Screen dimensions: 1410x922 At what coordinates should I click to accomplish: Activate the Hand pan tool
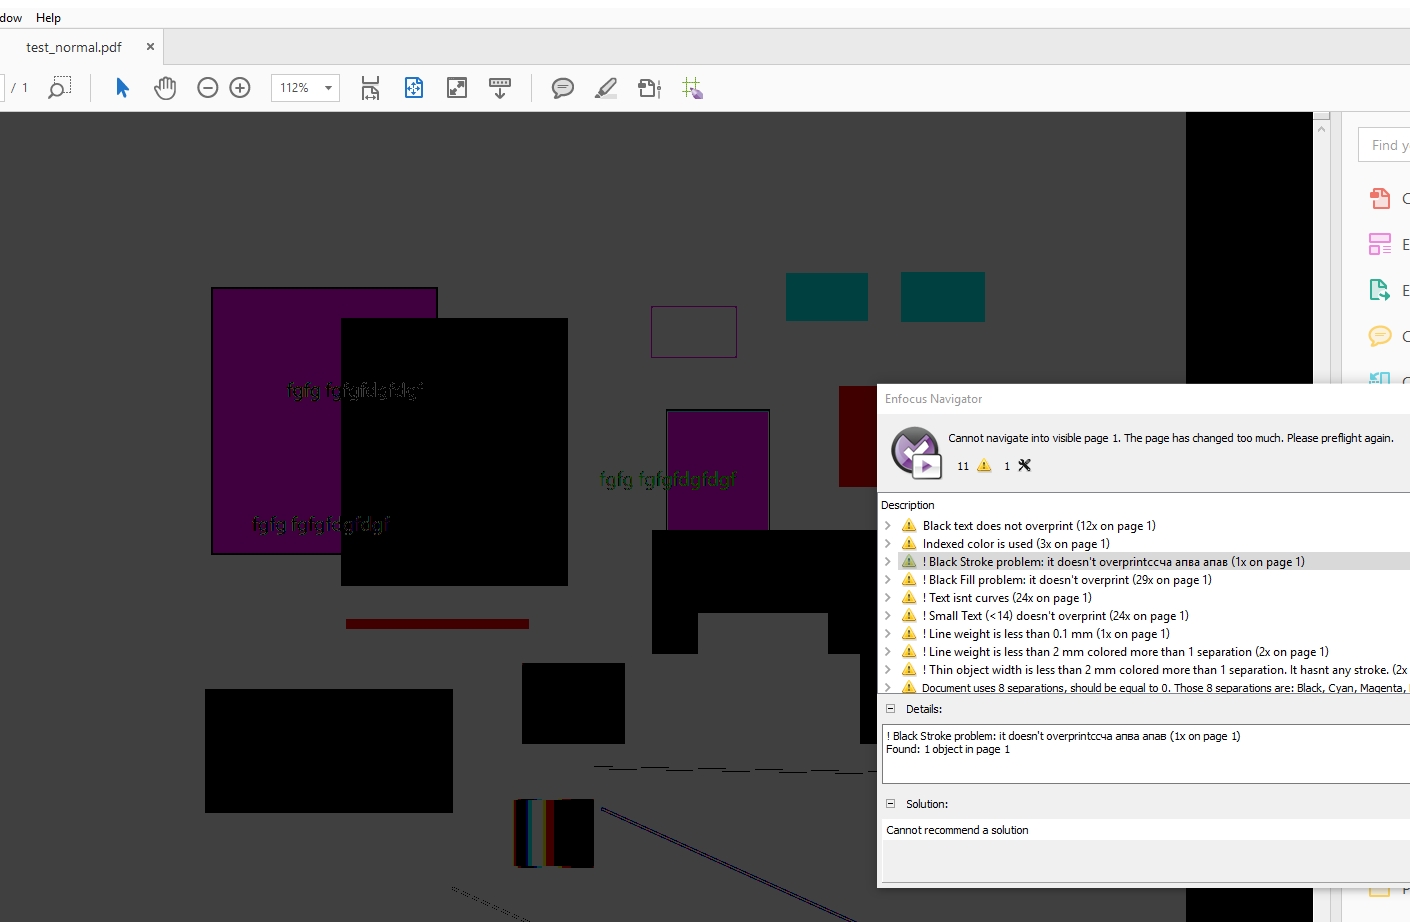(165, 88)
